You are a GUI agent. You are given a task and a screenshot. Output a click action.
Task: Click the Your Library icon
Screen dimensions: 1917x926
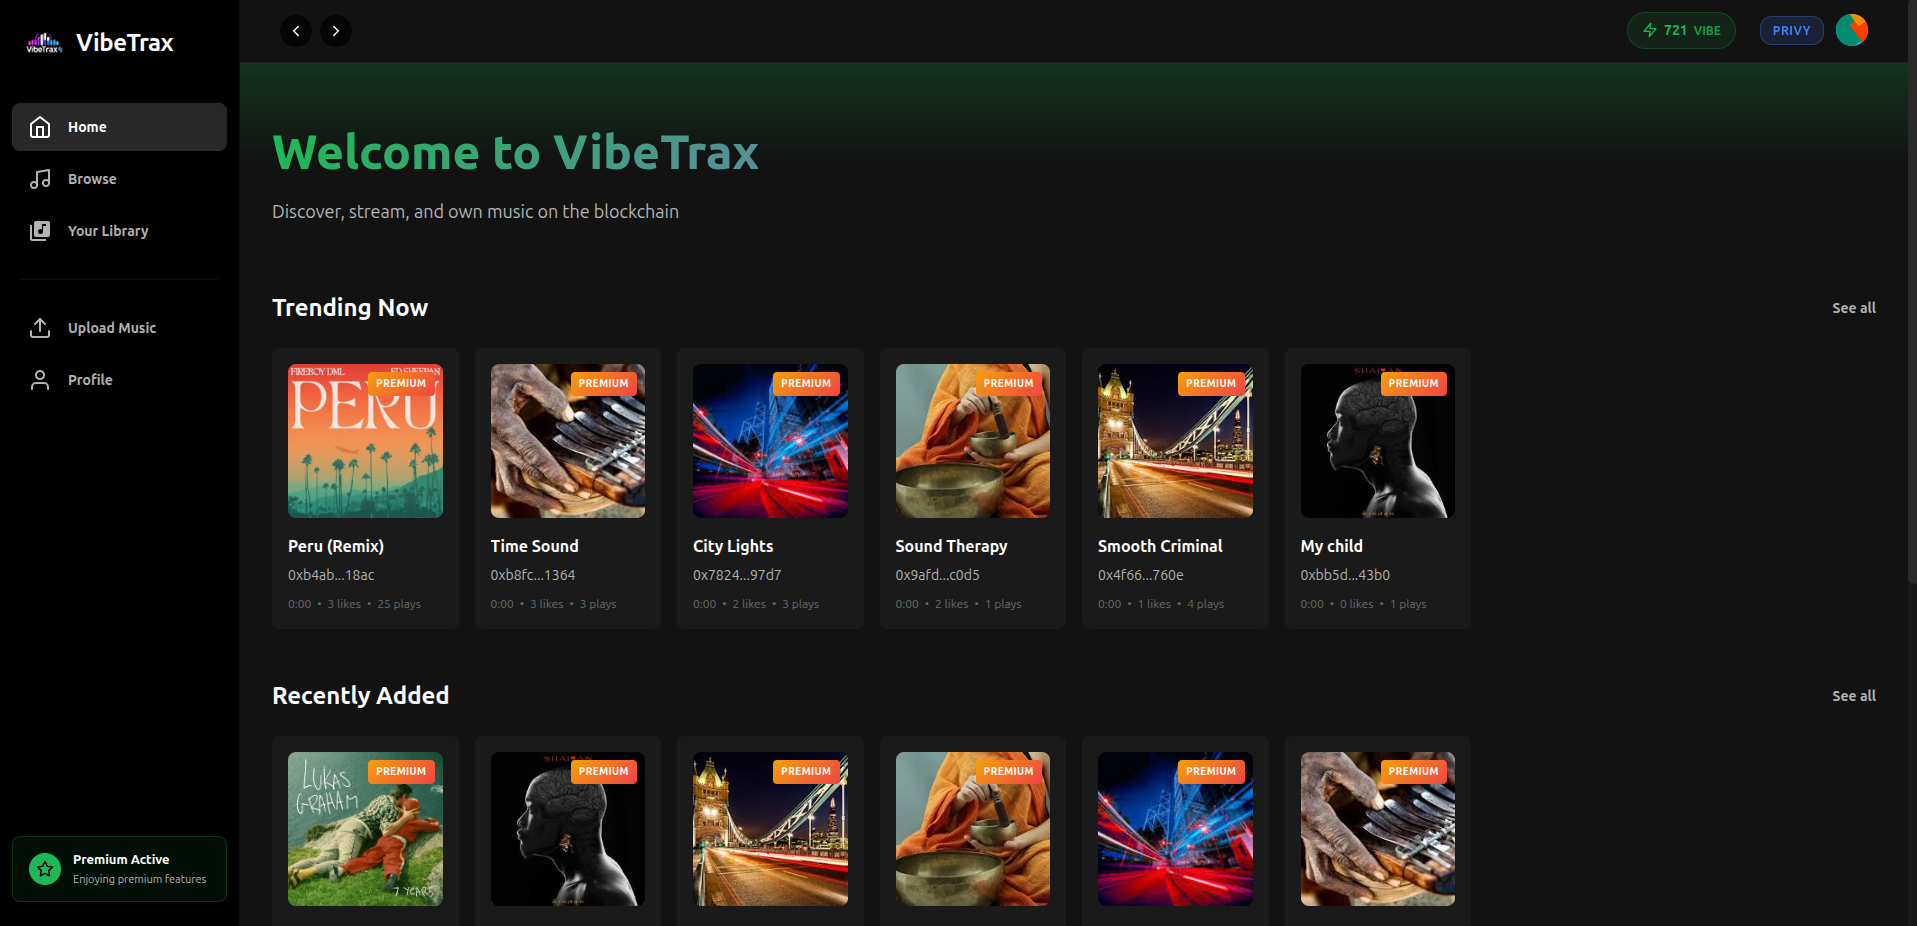coord(40,230)
